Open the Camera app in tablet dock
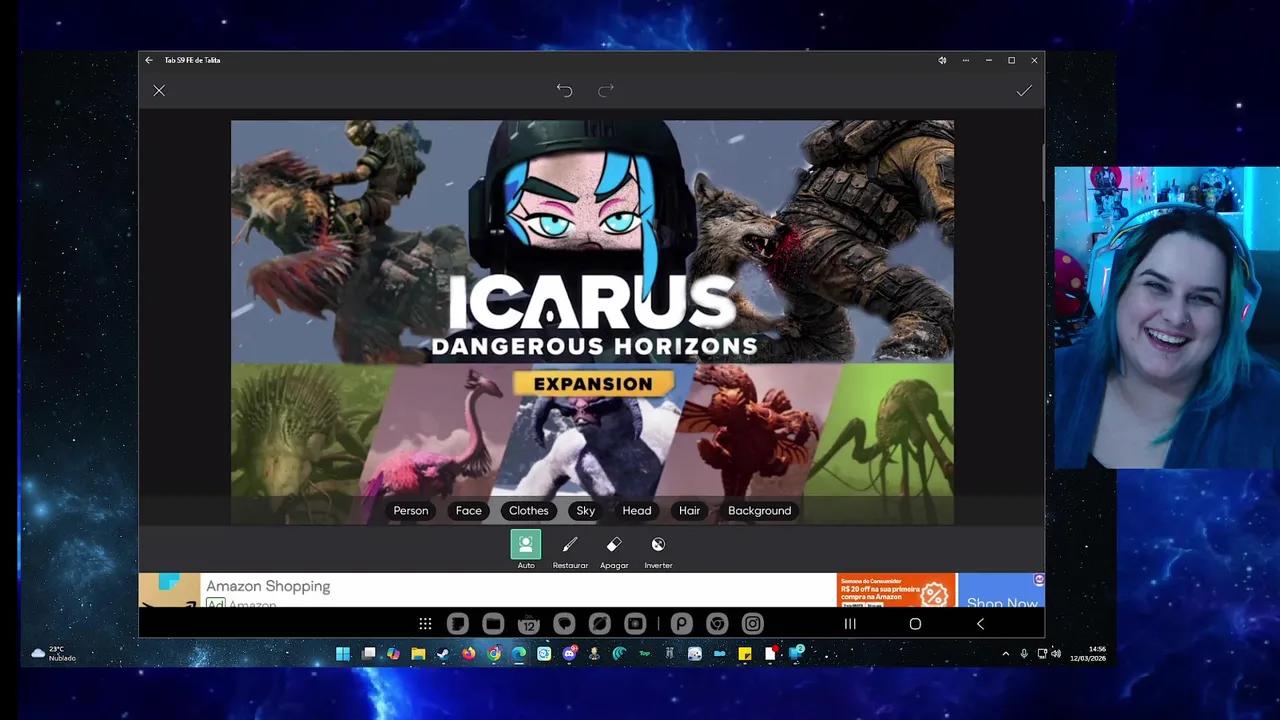 click(635, 624)
